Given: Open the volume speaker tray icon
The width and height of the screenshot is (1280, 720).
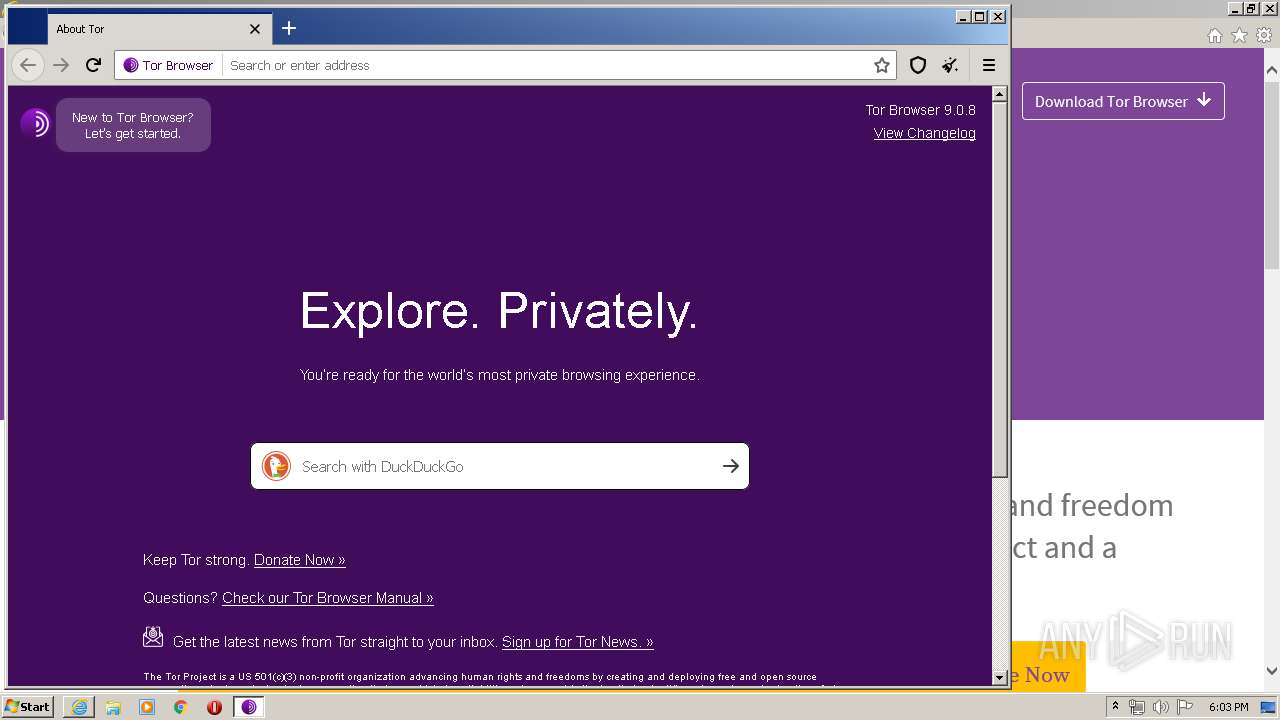Looking at the screenshot, I should (1161, 707).
